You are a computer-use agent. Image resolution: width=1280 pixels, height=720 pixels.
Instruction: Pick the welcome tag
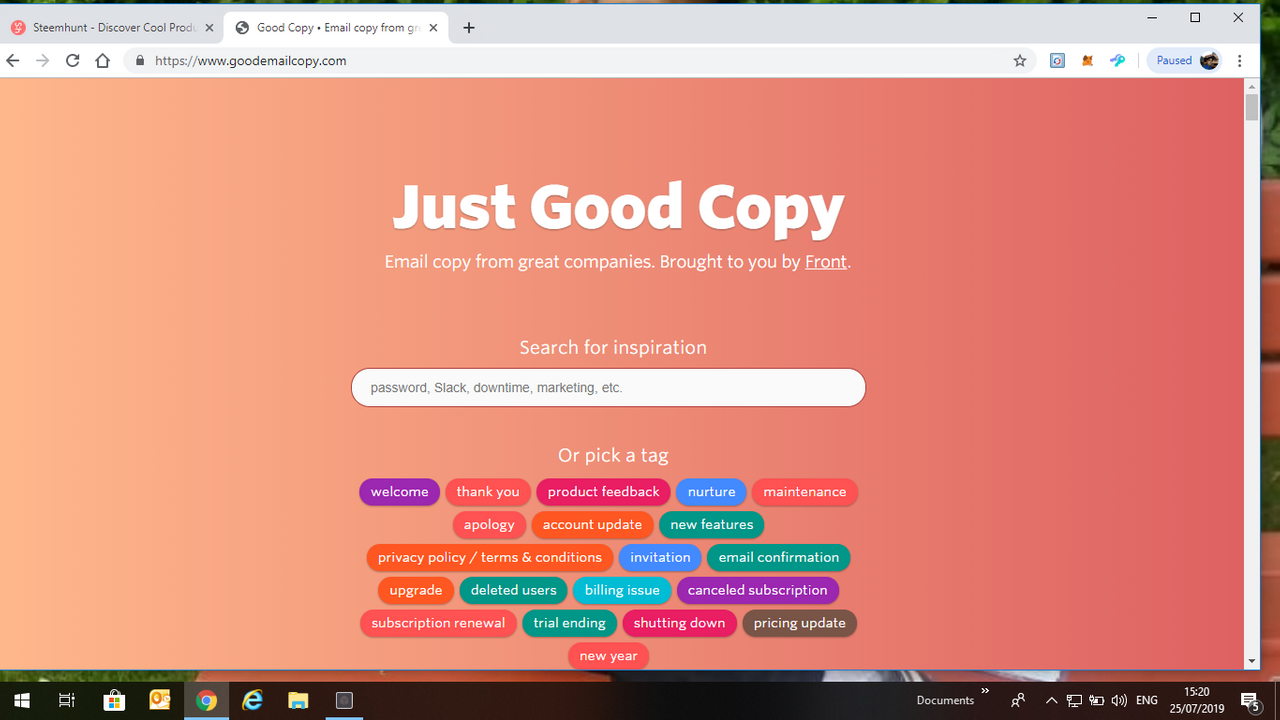pos(399,492)
